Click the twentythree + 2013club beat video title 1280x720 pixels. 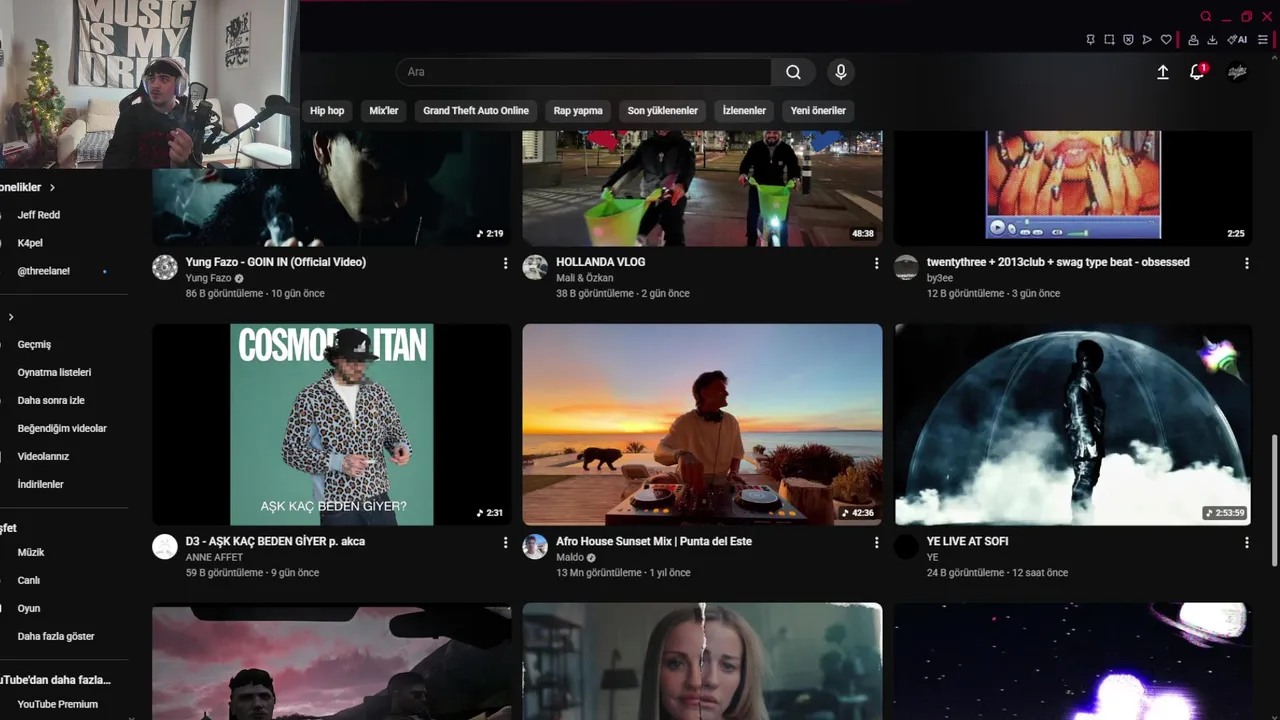(1058, 262)
